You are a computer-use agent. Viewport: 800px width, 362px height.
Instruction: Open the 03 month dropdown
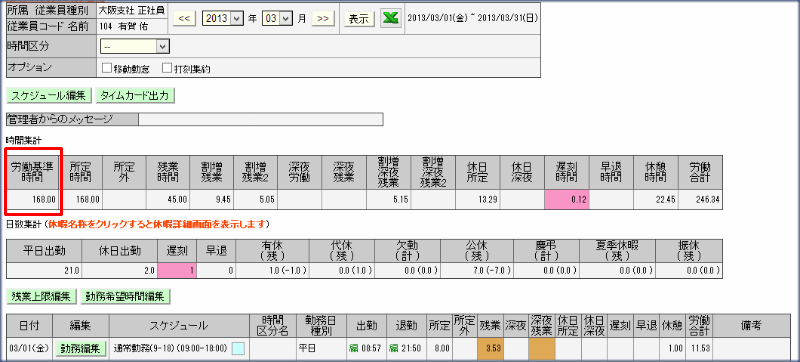point(277,19)
